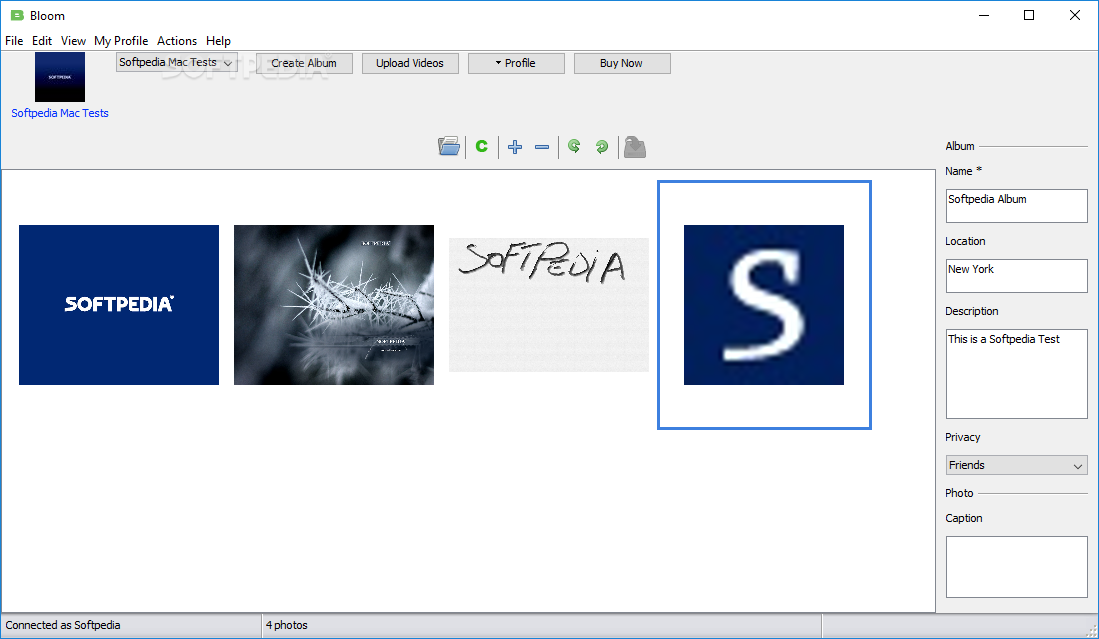
Task: Maximize the Bloom window
Action: (1029, 15)
